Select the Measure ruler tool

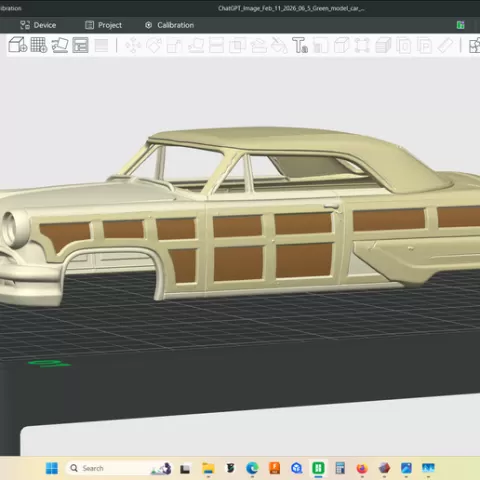445,45
